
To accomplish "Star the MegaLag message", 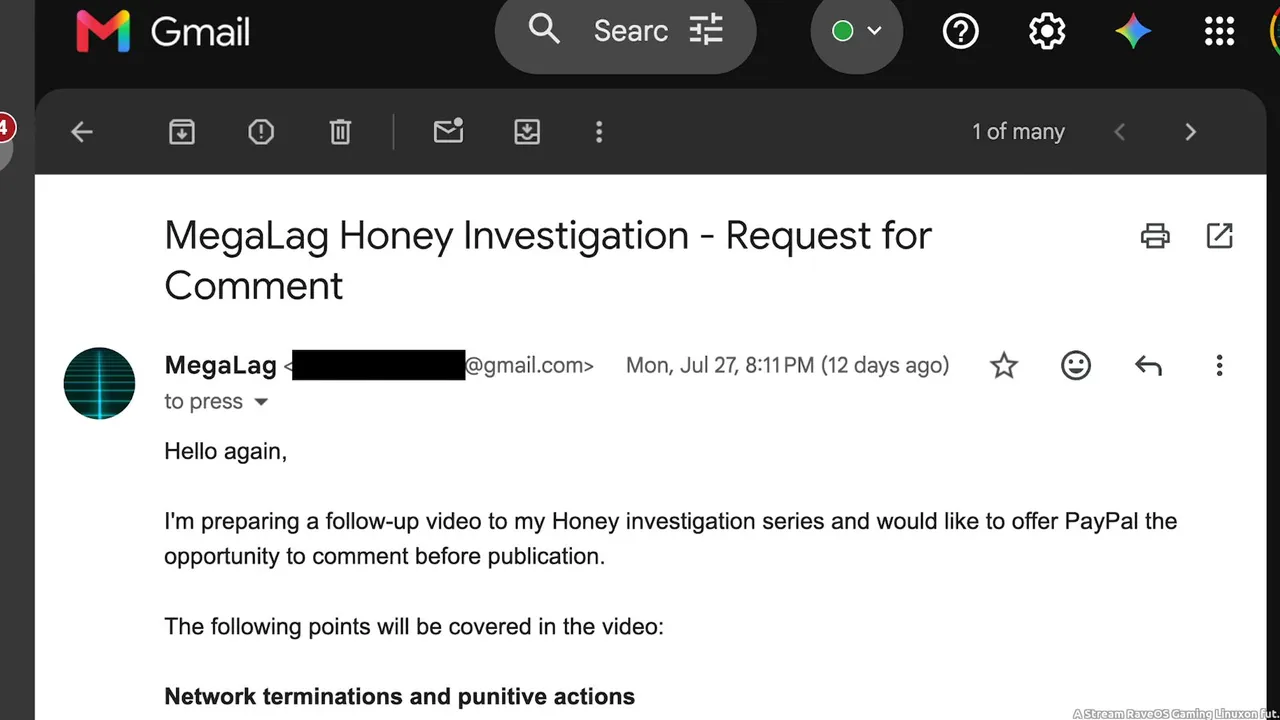I will coord(1004,366).
